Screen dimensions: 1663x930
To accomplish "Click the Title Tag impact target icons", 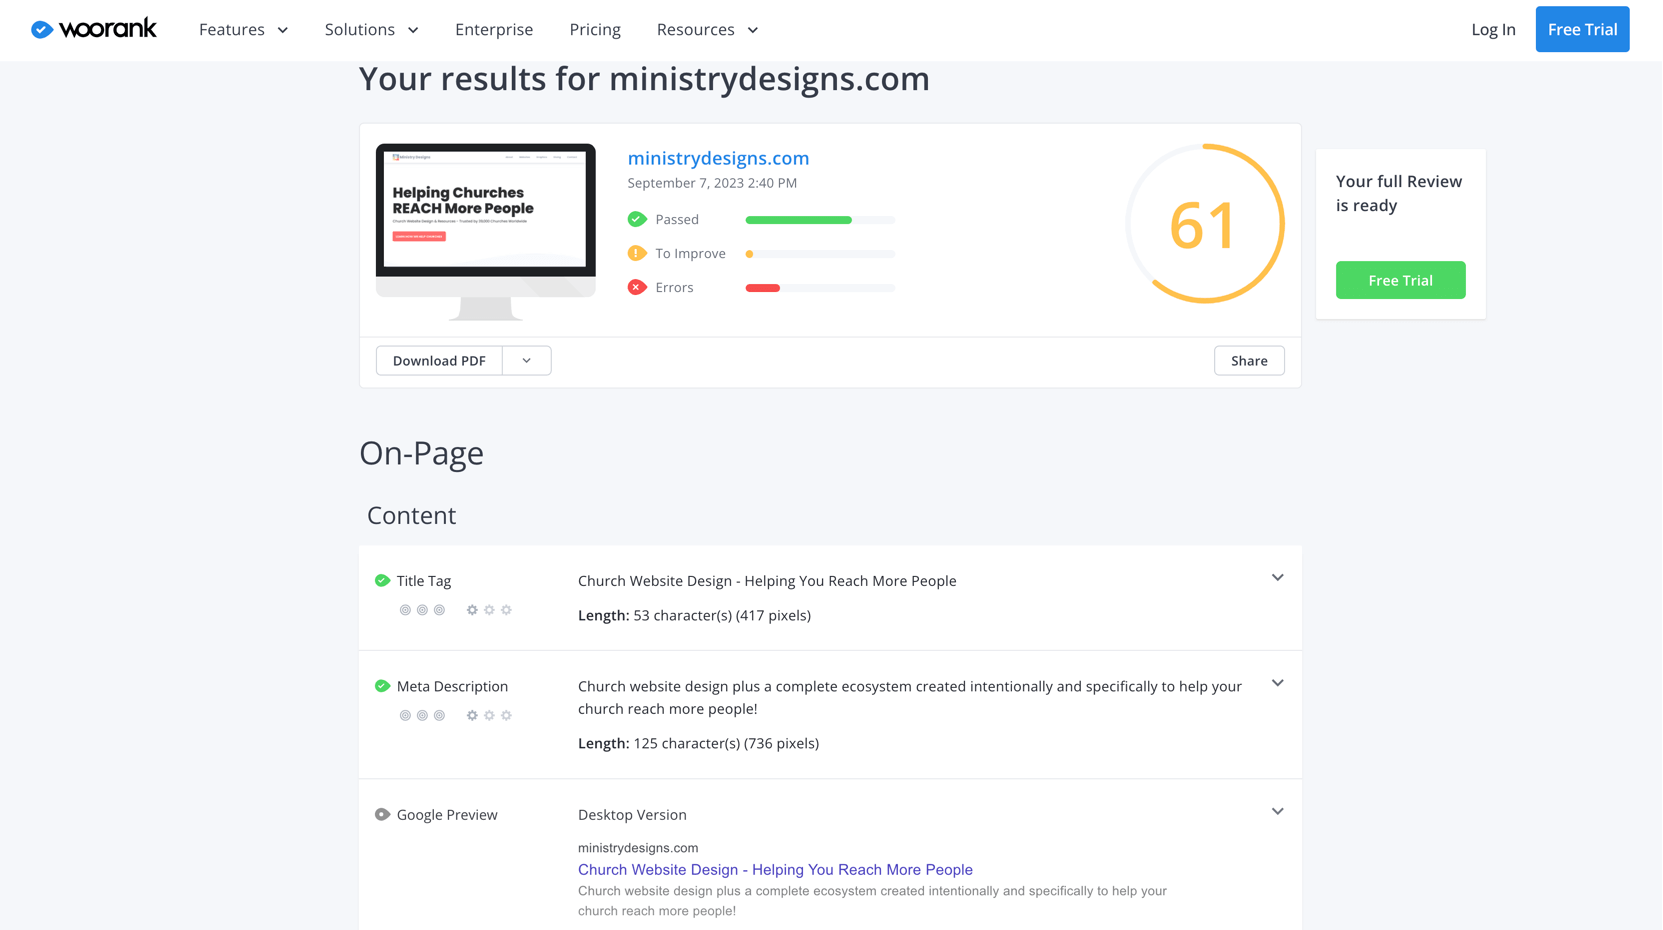I will click(422, 610).
